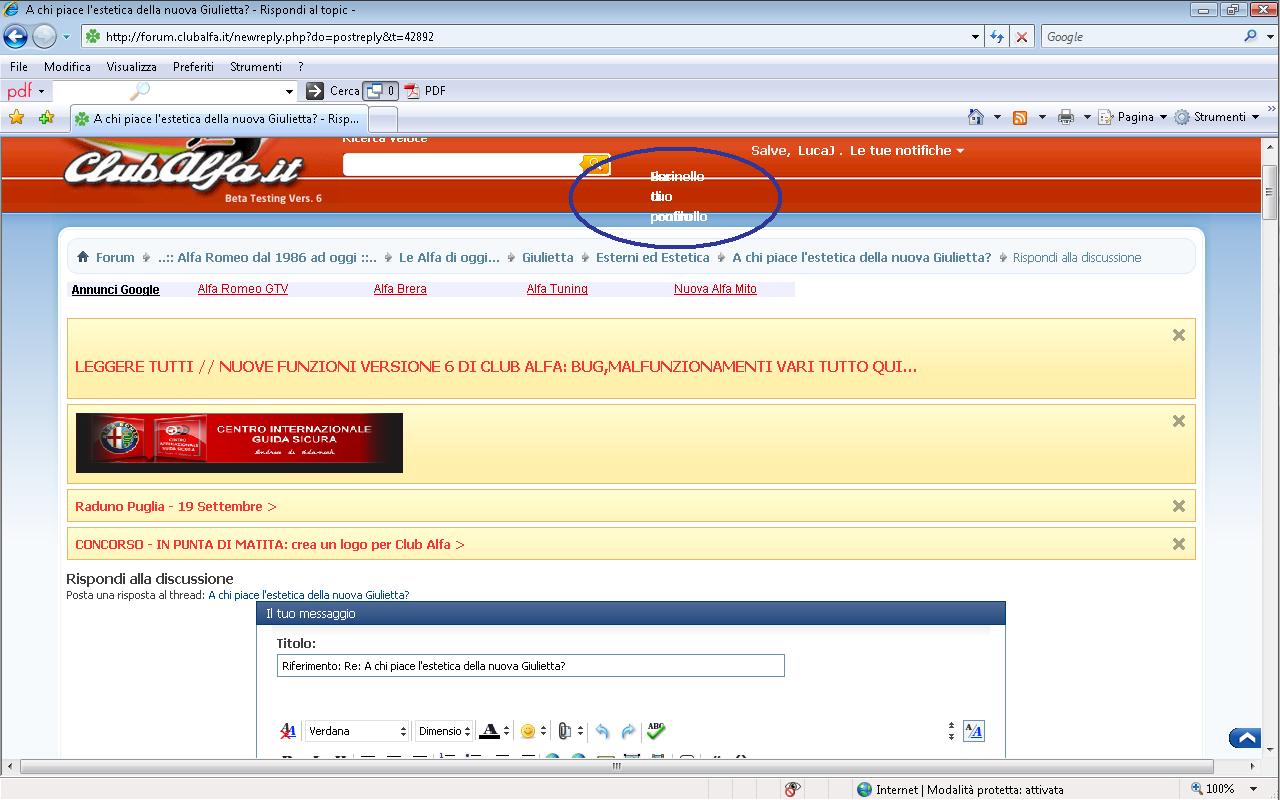Open the Preferiti menu
The image size is (1280, 800).
(x=193, y=67)
